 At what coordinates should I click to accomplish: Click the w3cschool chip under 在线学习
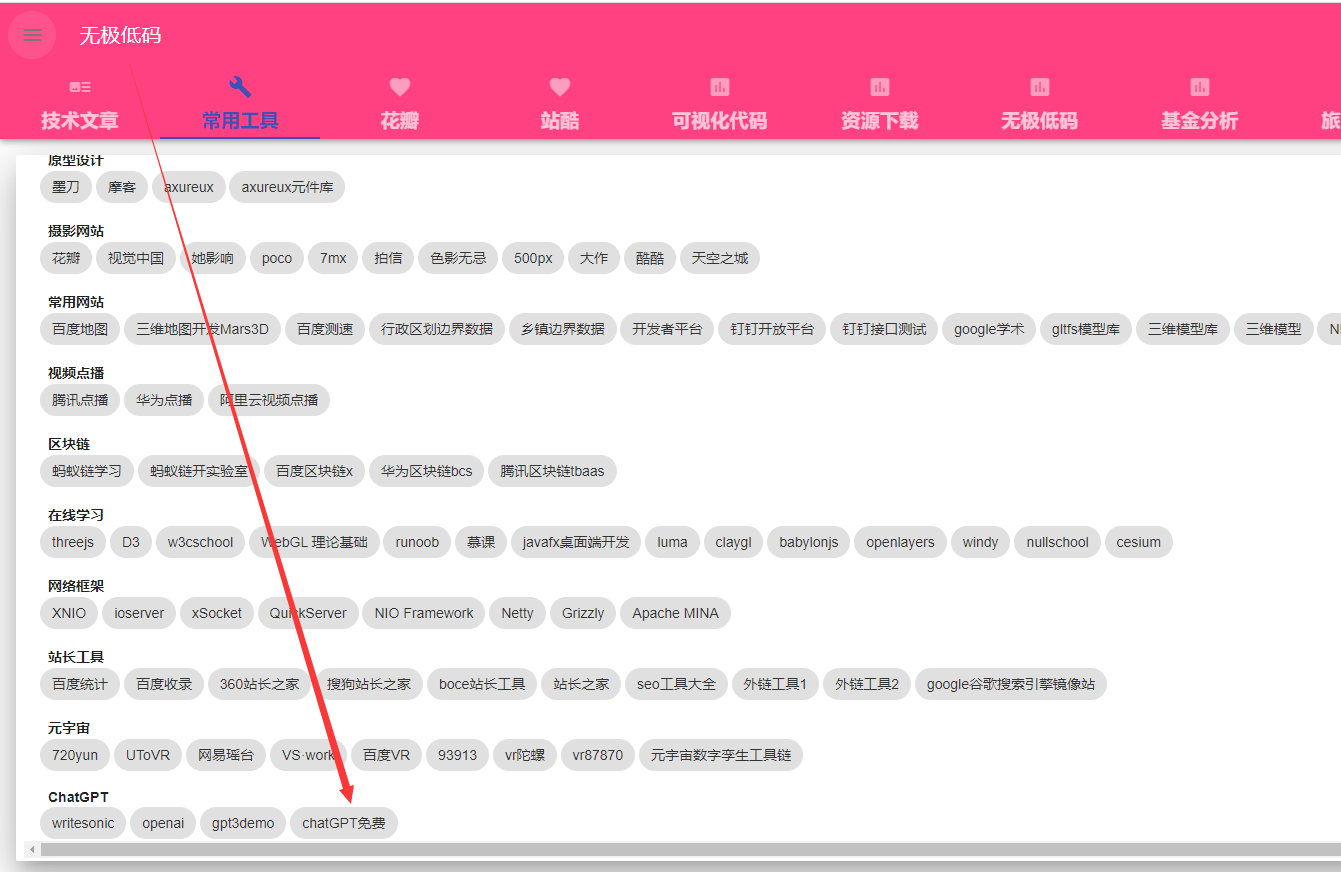[200, 542]
